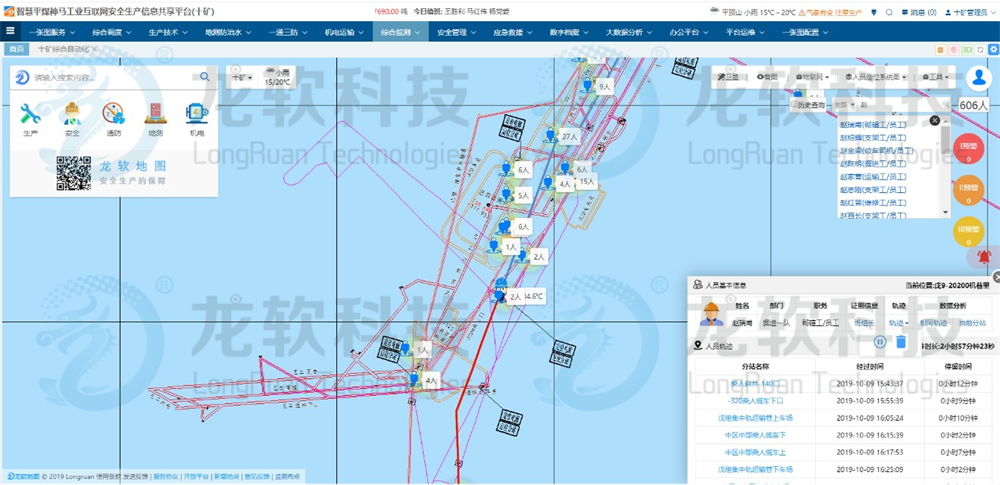Click the map search input field
The height and width of the screenshot is (485, 1000).
(112, 77)
